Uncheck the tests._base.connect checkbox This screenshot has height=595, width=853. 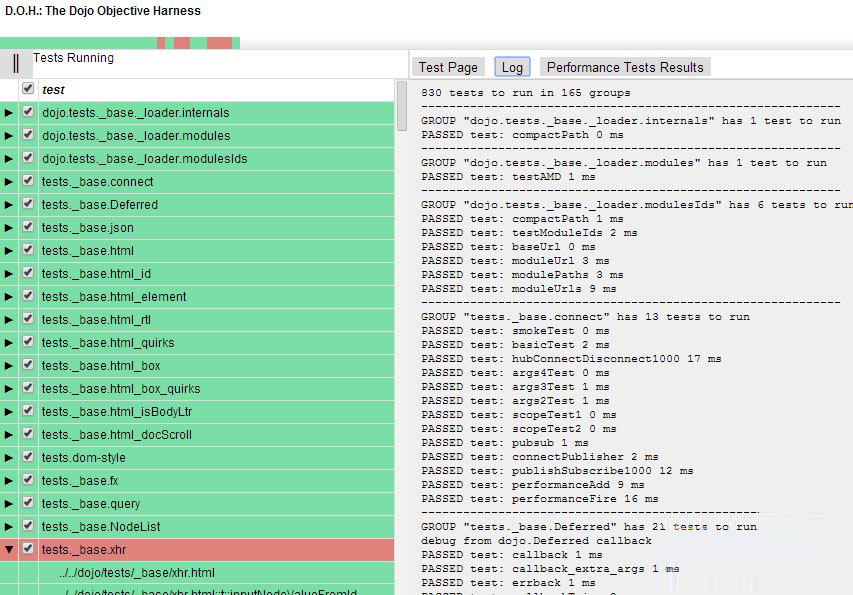pos(28,181)
